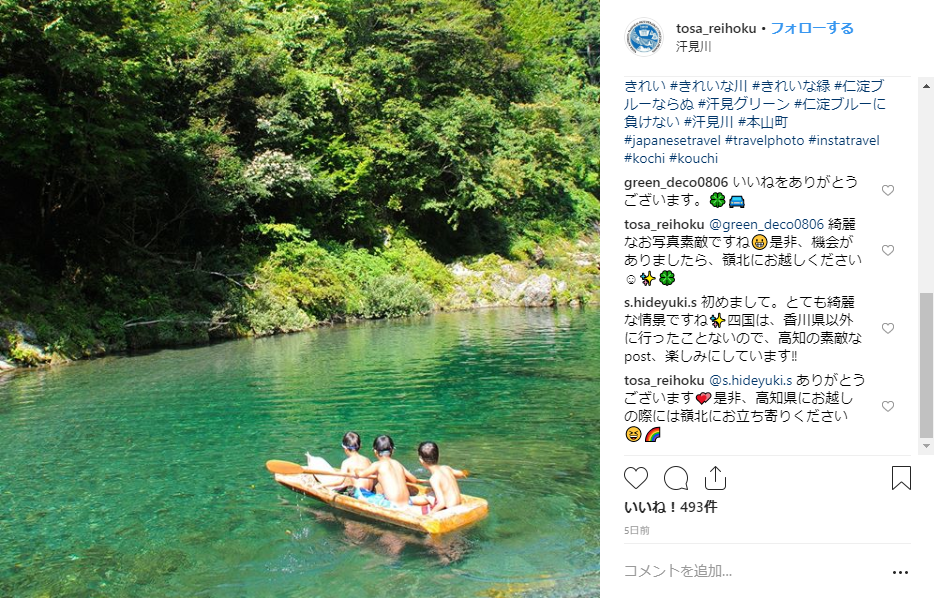Click the scrollbar up arrow in comments
934x598 pixels.
point(926,86)
